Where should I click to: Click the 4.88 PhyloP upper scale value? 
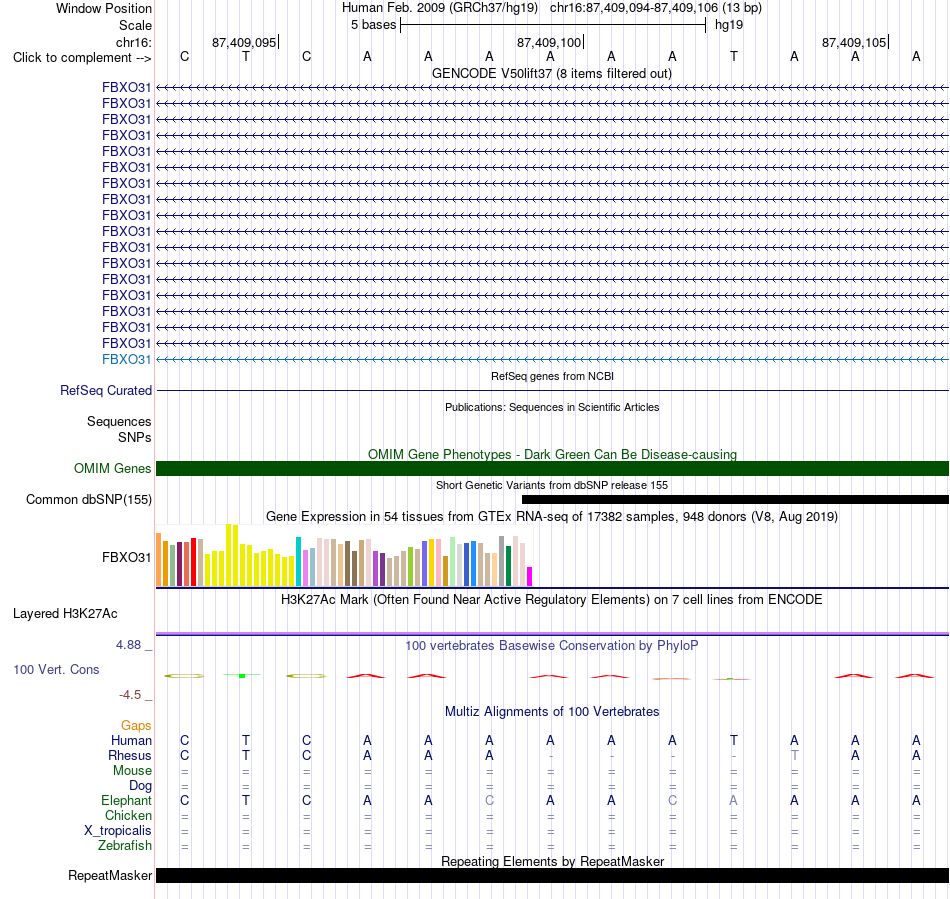tap(128, 645)
